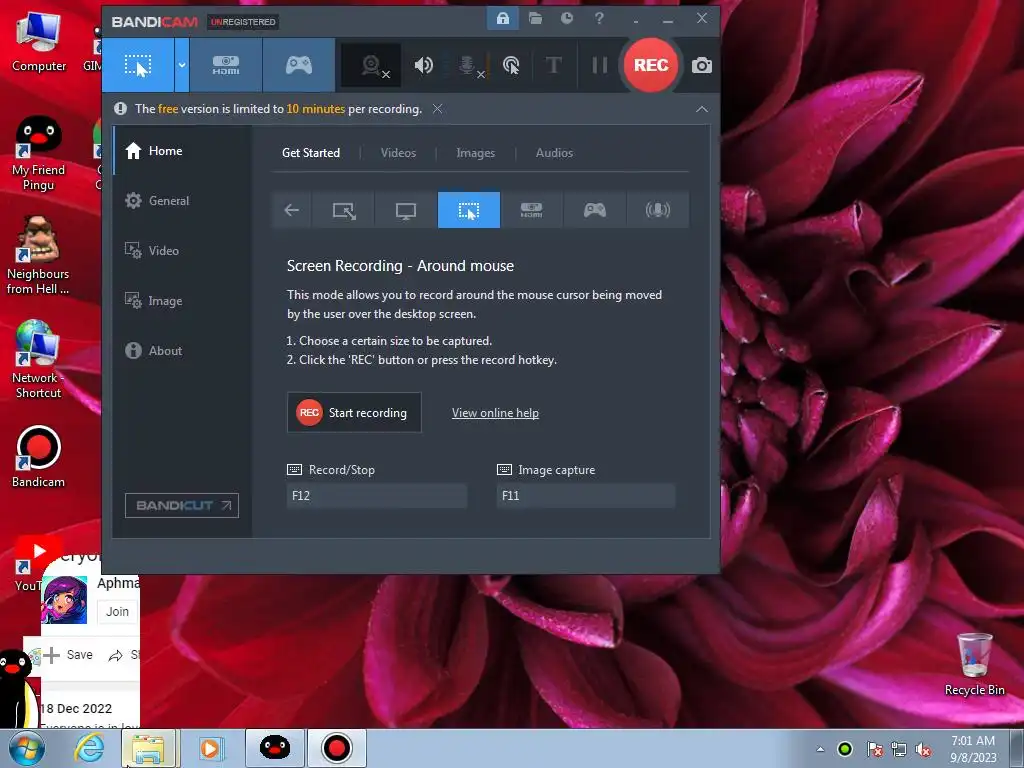
Task: Click the BANDICUT button
Action: (182, 505)
